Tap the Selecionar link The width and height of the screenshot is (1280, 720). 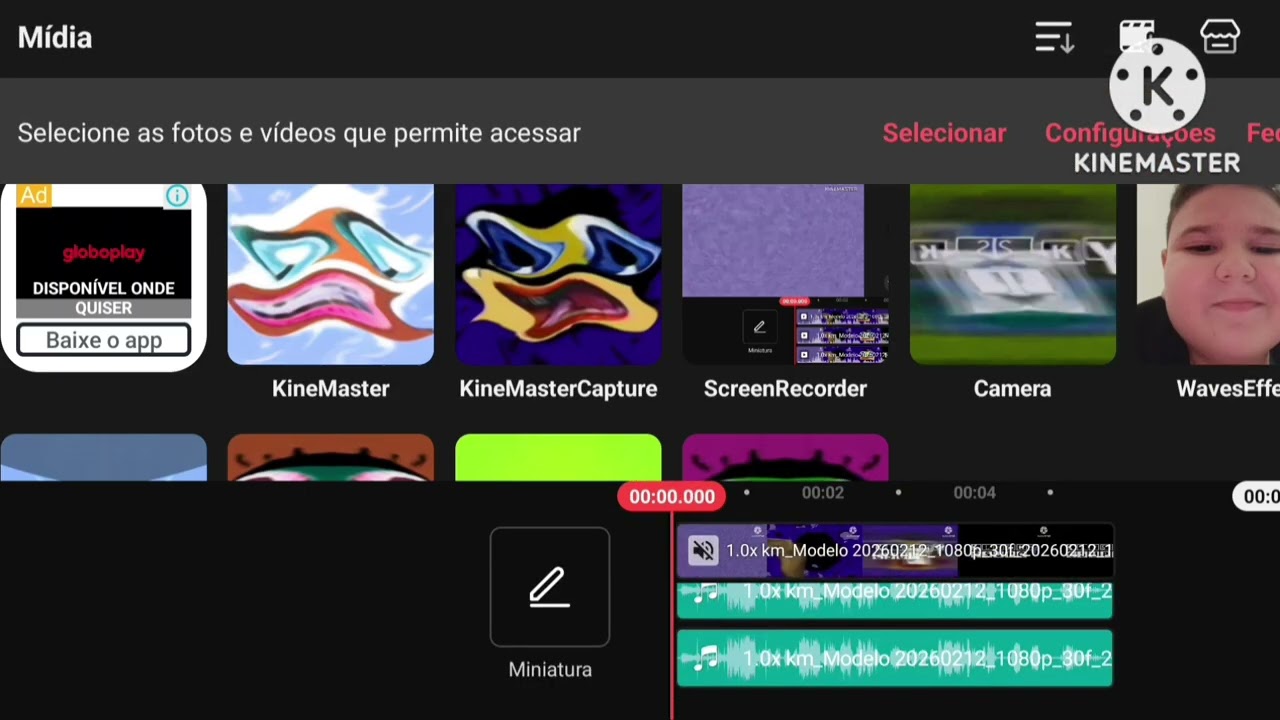[944, 133]
